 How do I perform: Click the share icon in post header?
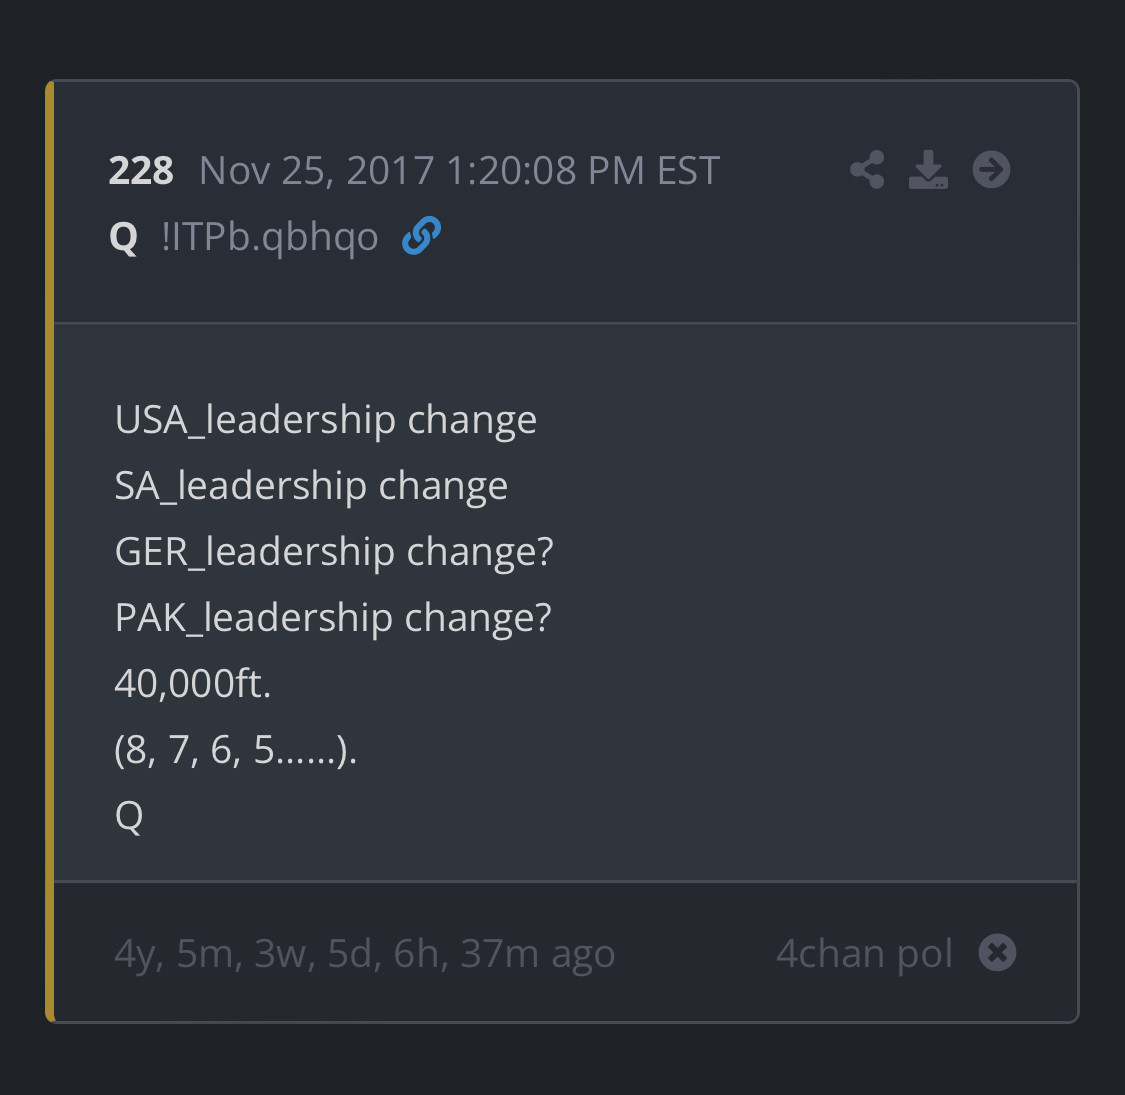tap(867, 170)
